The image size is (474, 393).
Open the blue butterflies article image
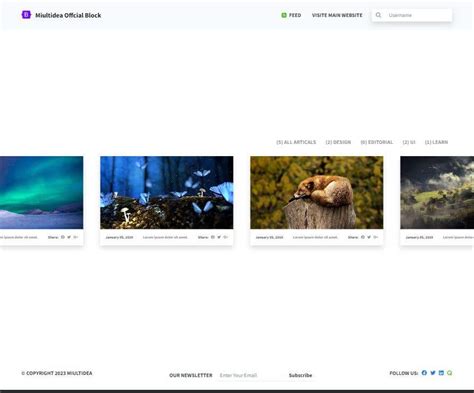pos(167,192)
